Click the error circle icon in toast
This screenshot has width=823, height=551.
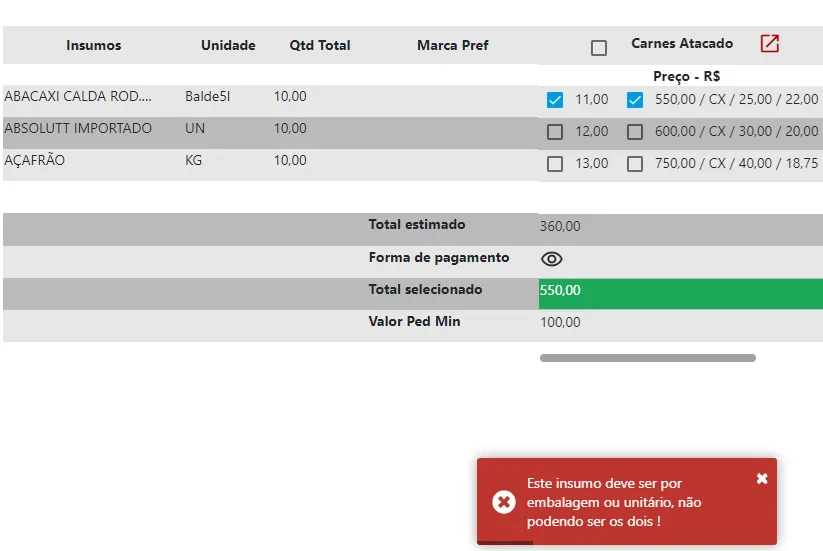503,502
